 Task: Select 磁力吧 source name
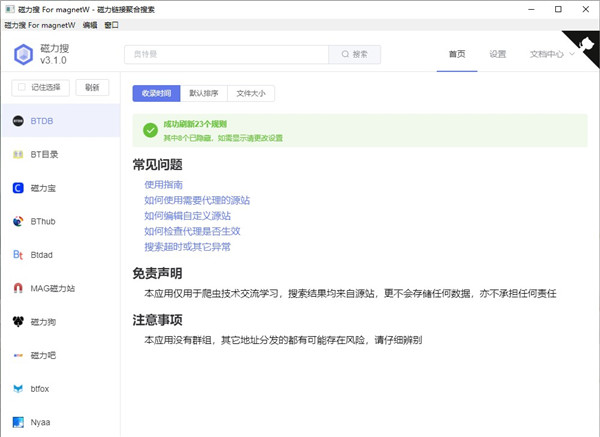pos(43,355)
